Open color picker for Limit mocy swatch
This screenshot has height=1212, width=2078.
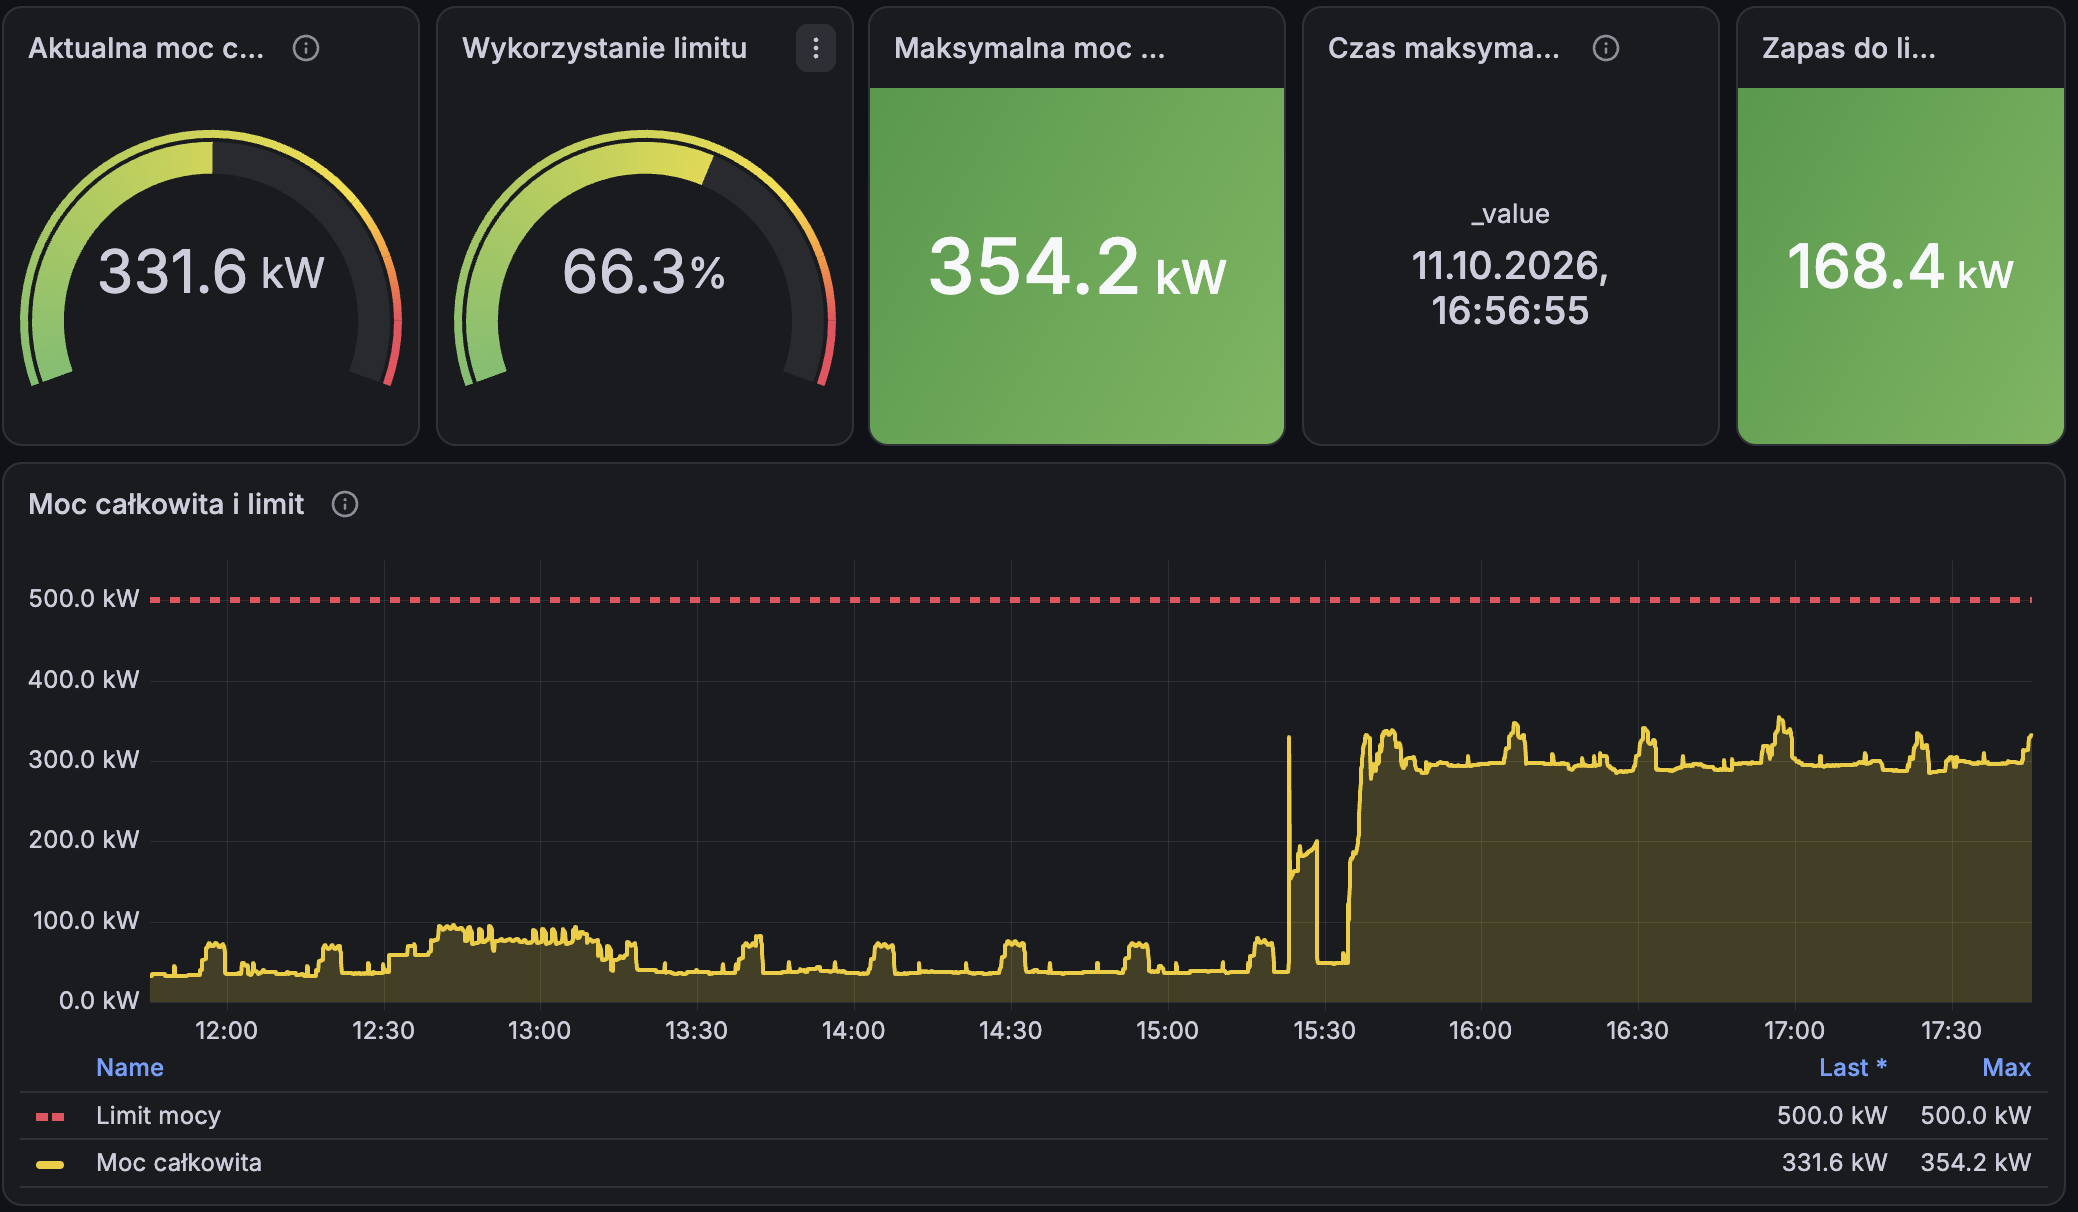click(50, 1116)
